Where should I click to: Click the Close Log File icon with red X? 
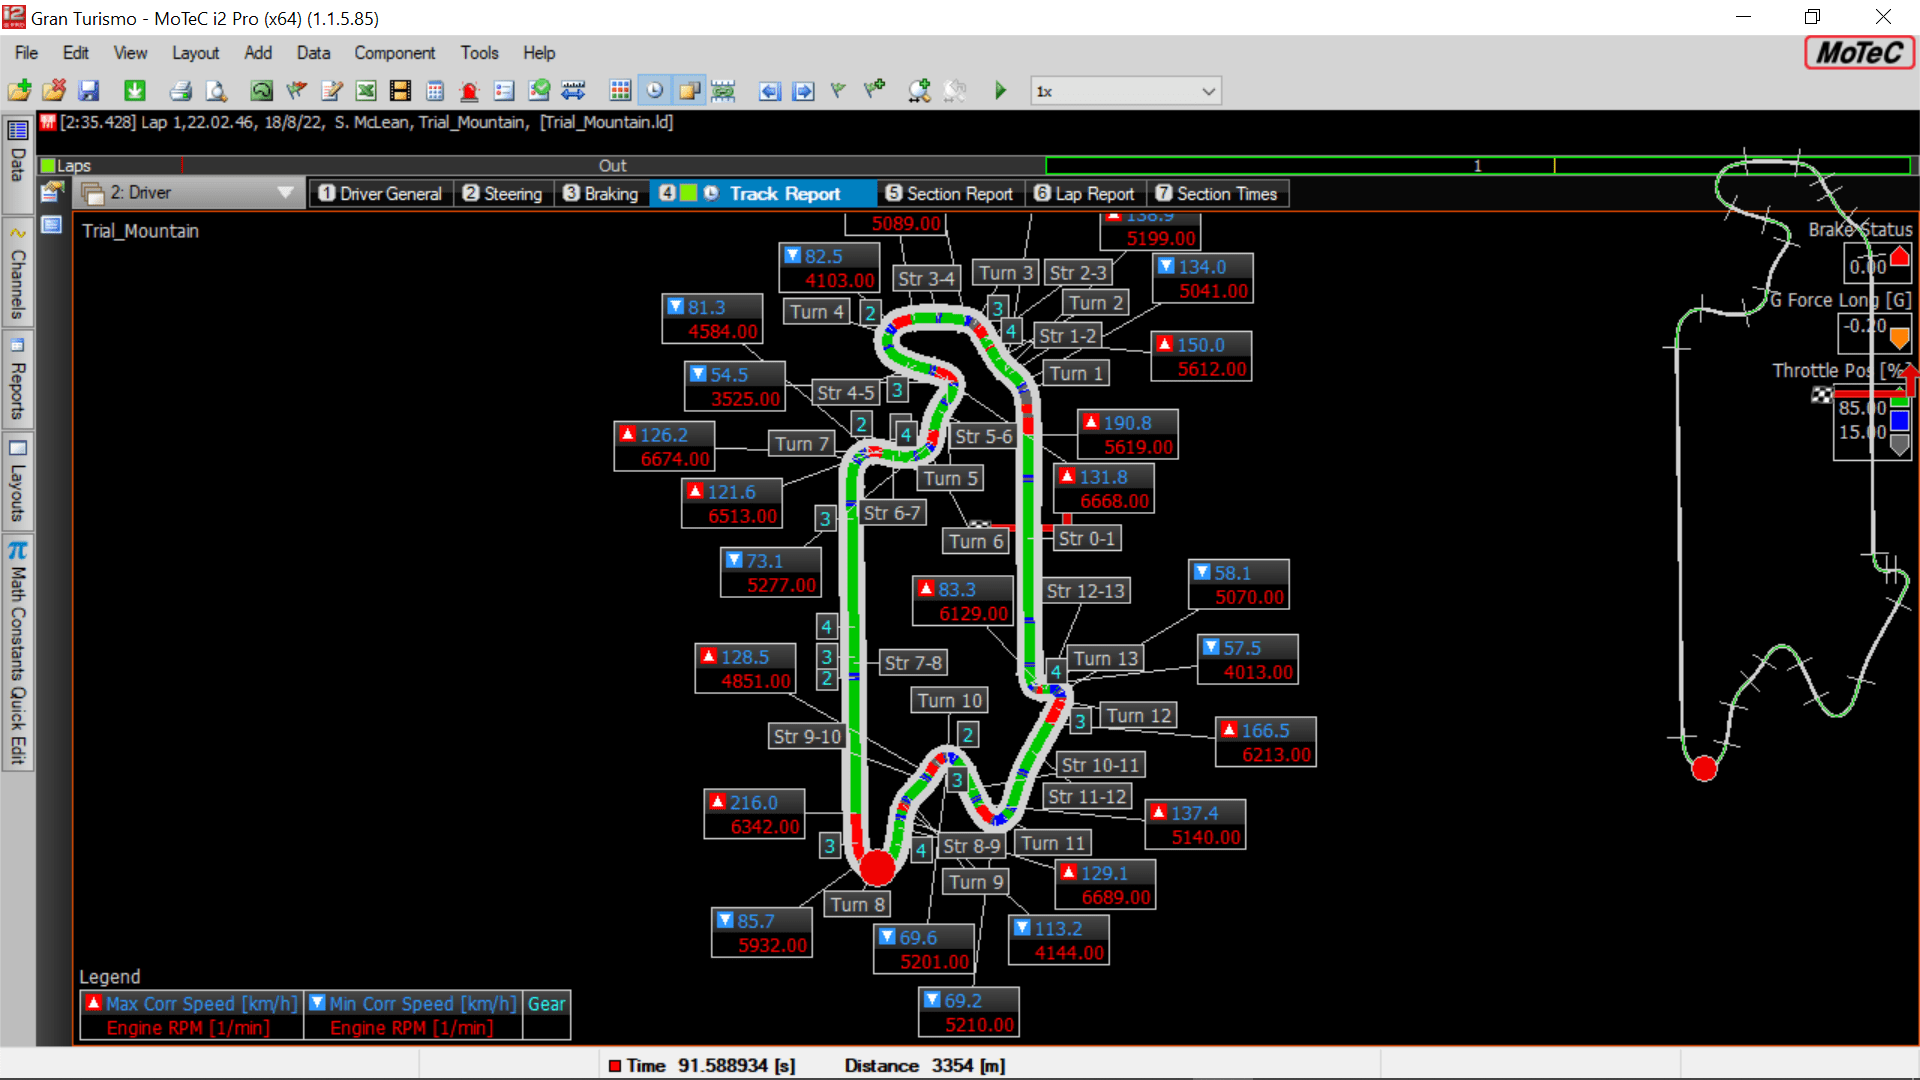point(54,91)
